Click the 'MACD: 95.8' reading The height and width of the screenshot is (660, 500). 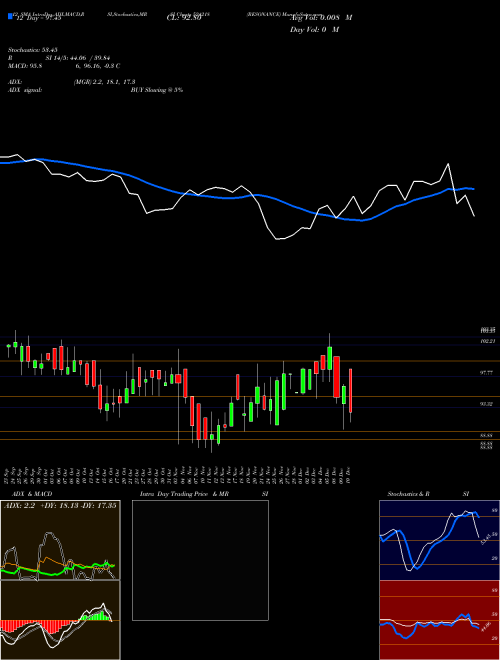25,66
